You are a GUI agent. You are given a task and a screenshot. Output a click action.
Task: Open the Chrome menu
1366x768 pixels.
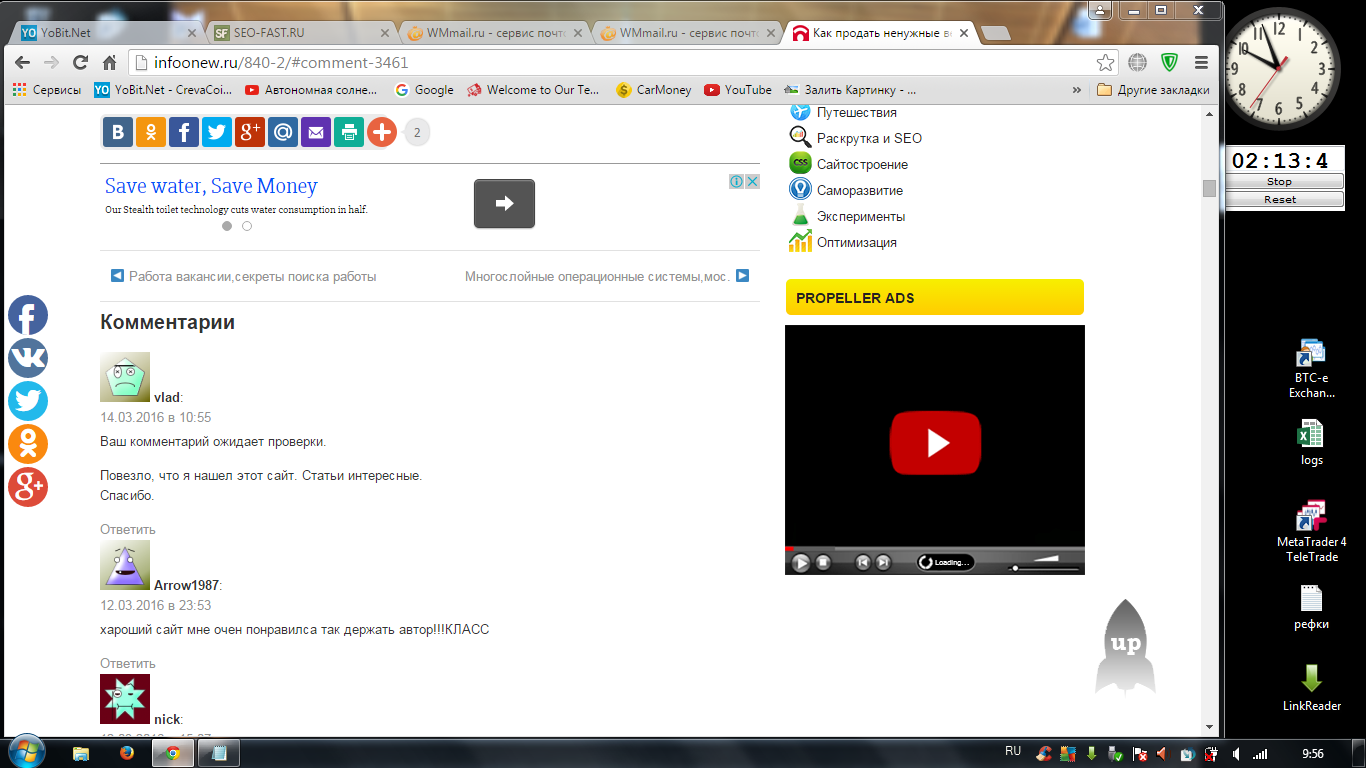point(1201,62)
